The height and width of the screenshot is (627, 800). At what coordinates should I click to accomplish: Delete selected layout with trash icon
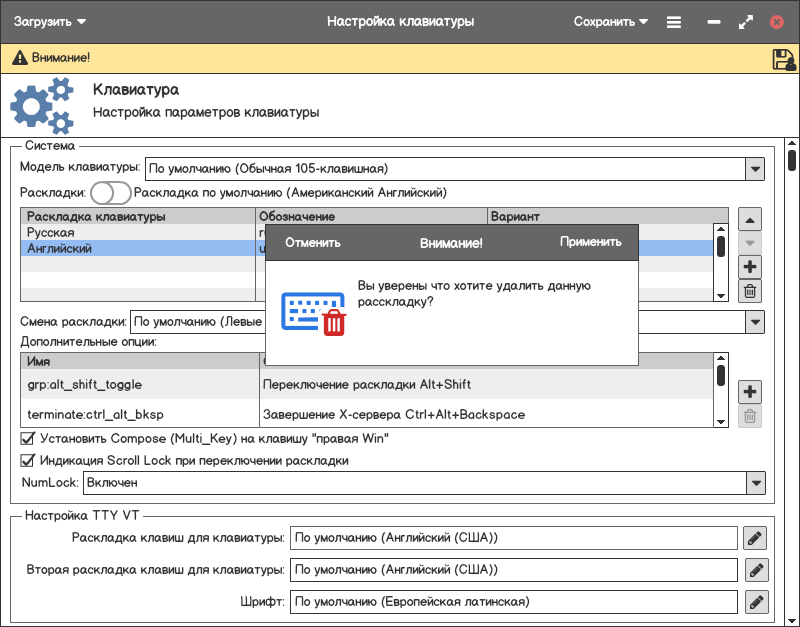tap(750, 291)
